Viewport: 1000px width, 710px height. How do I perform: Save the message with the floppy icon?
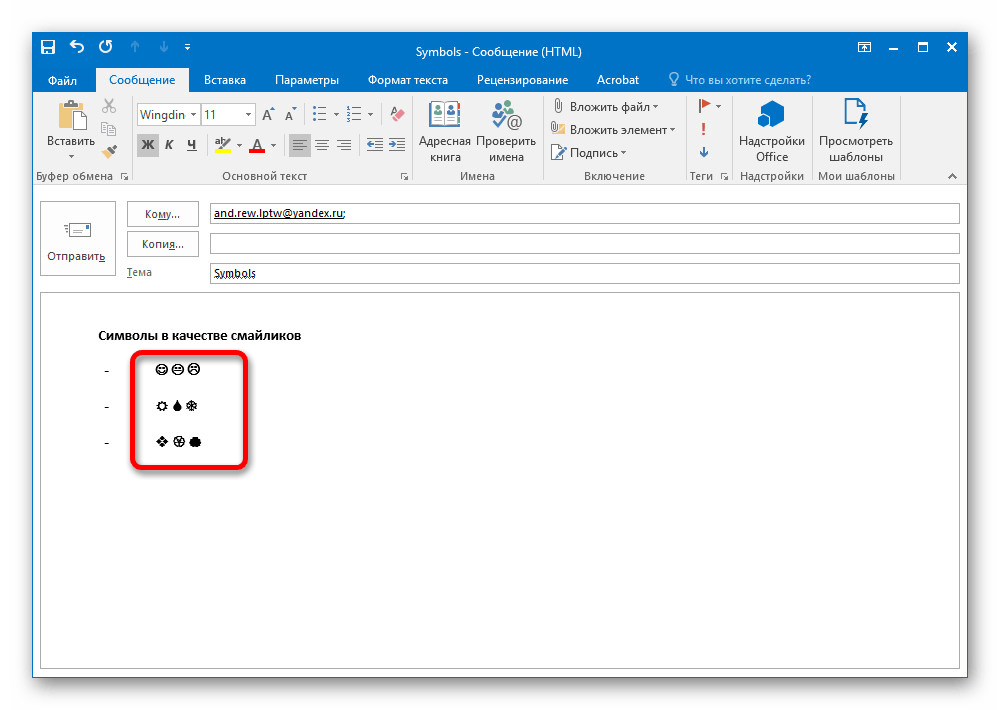pyautogui.click(x=48, y=47)
